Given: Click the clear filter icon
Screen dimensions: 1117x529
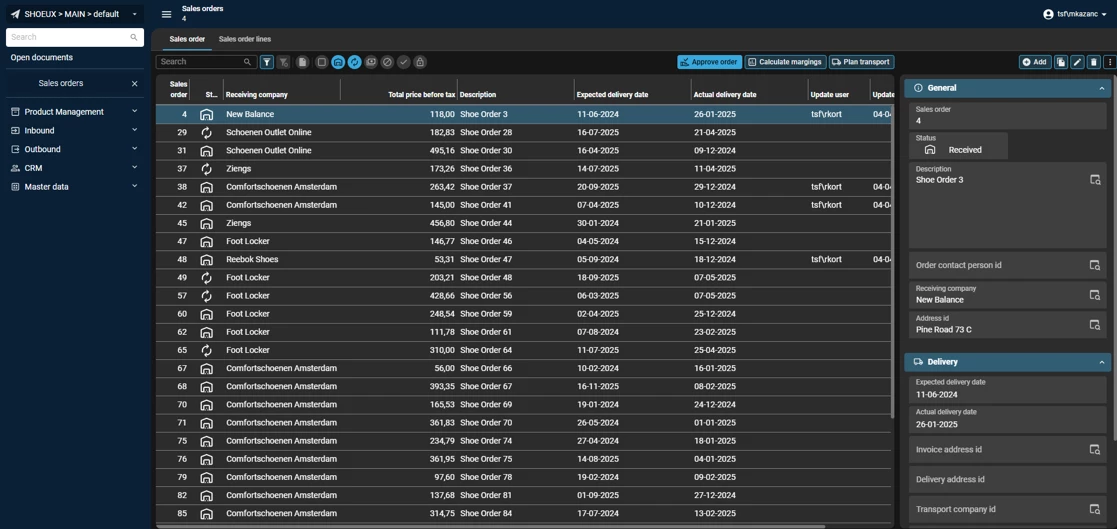Looking at the screenshot, I should click(284, 62).
